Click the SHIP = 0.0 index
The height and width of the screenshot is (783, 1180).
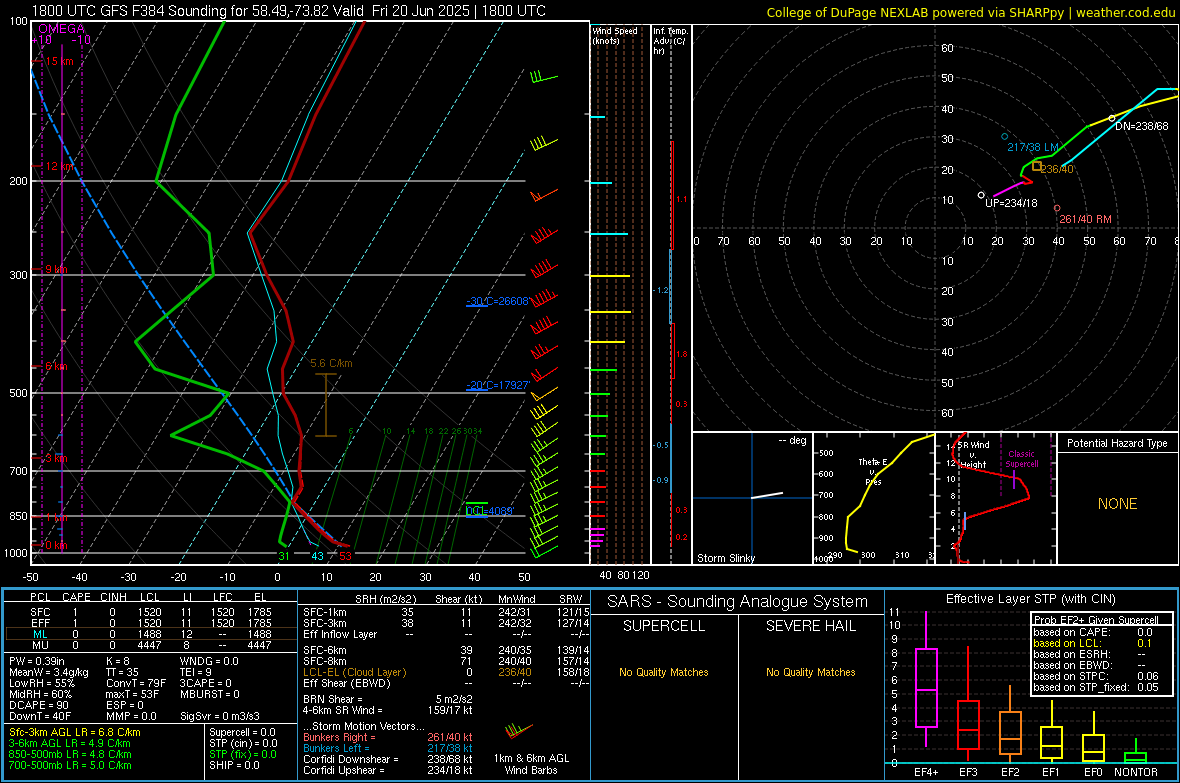234,766
